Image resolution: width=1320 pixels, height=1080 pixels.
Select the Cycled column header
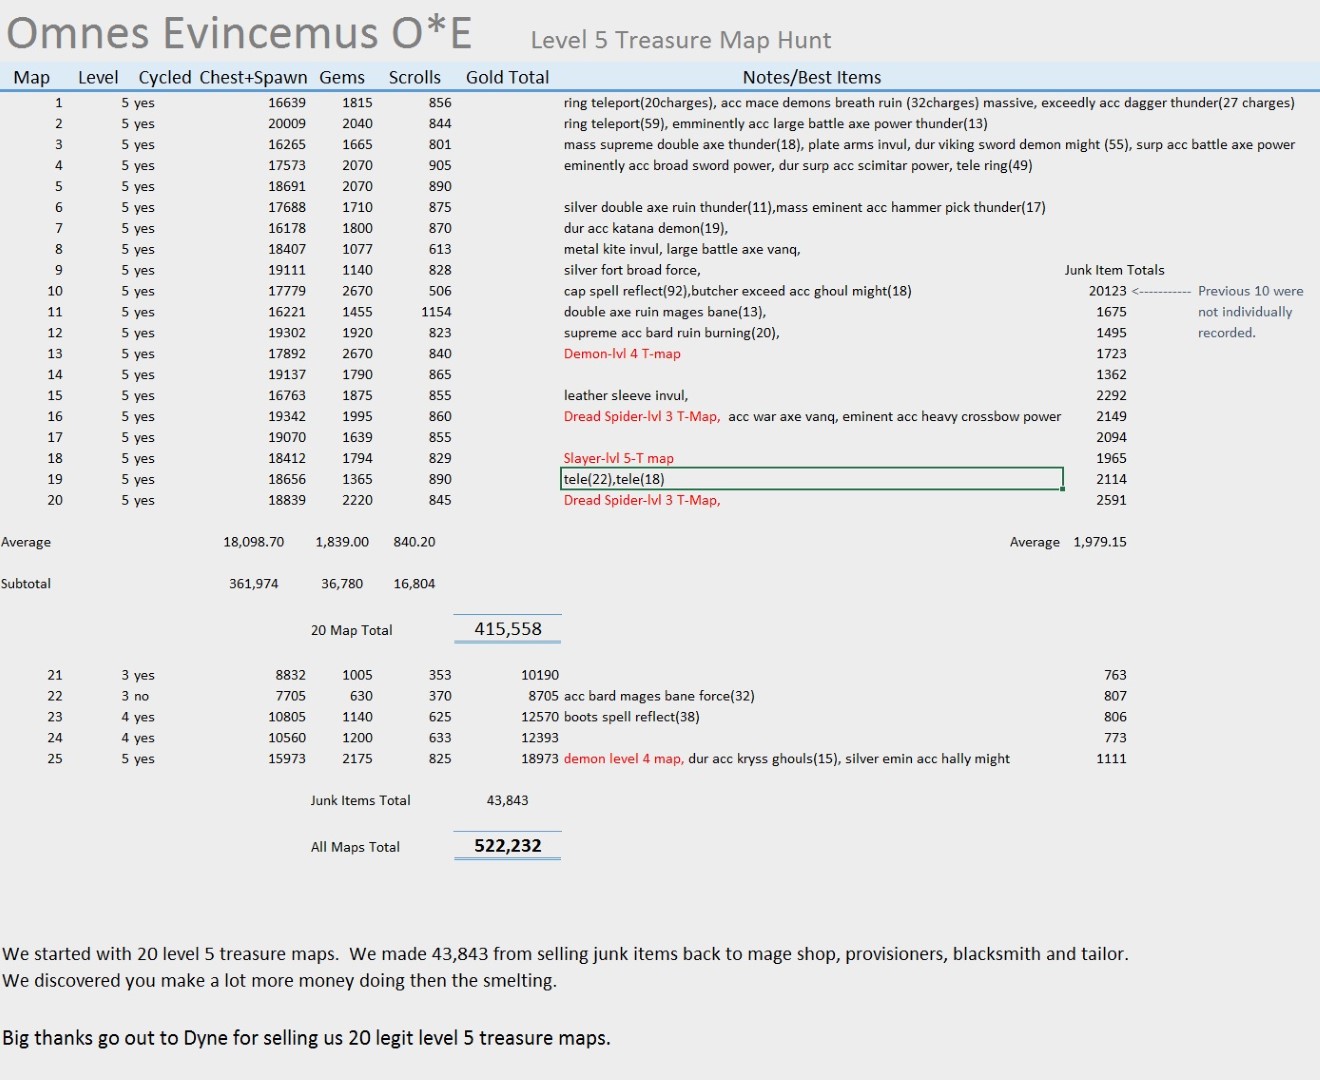(x=165, y=77)
